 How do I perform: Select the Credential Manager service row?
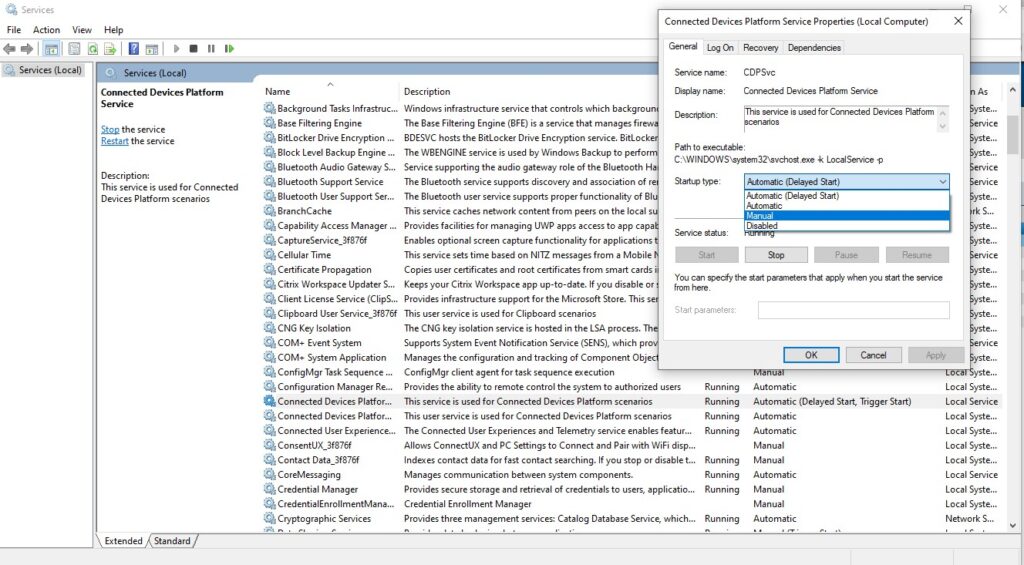click(x=318, y=490)
